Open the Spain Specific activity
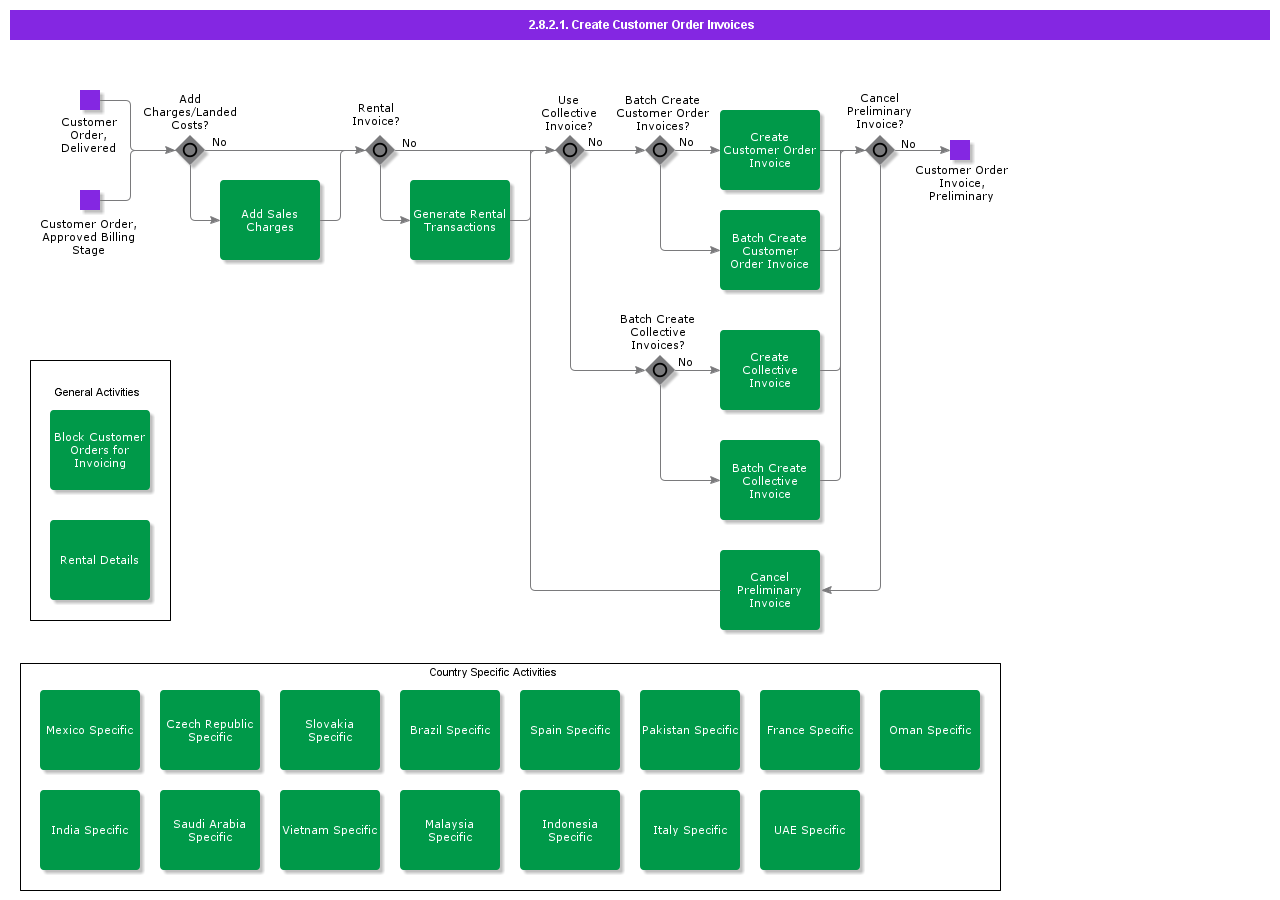This screenshot has width=1280, height=900. click(x=570, y=730)
